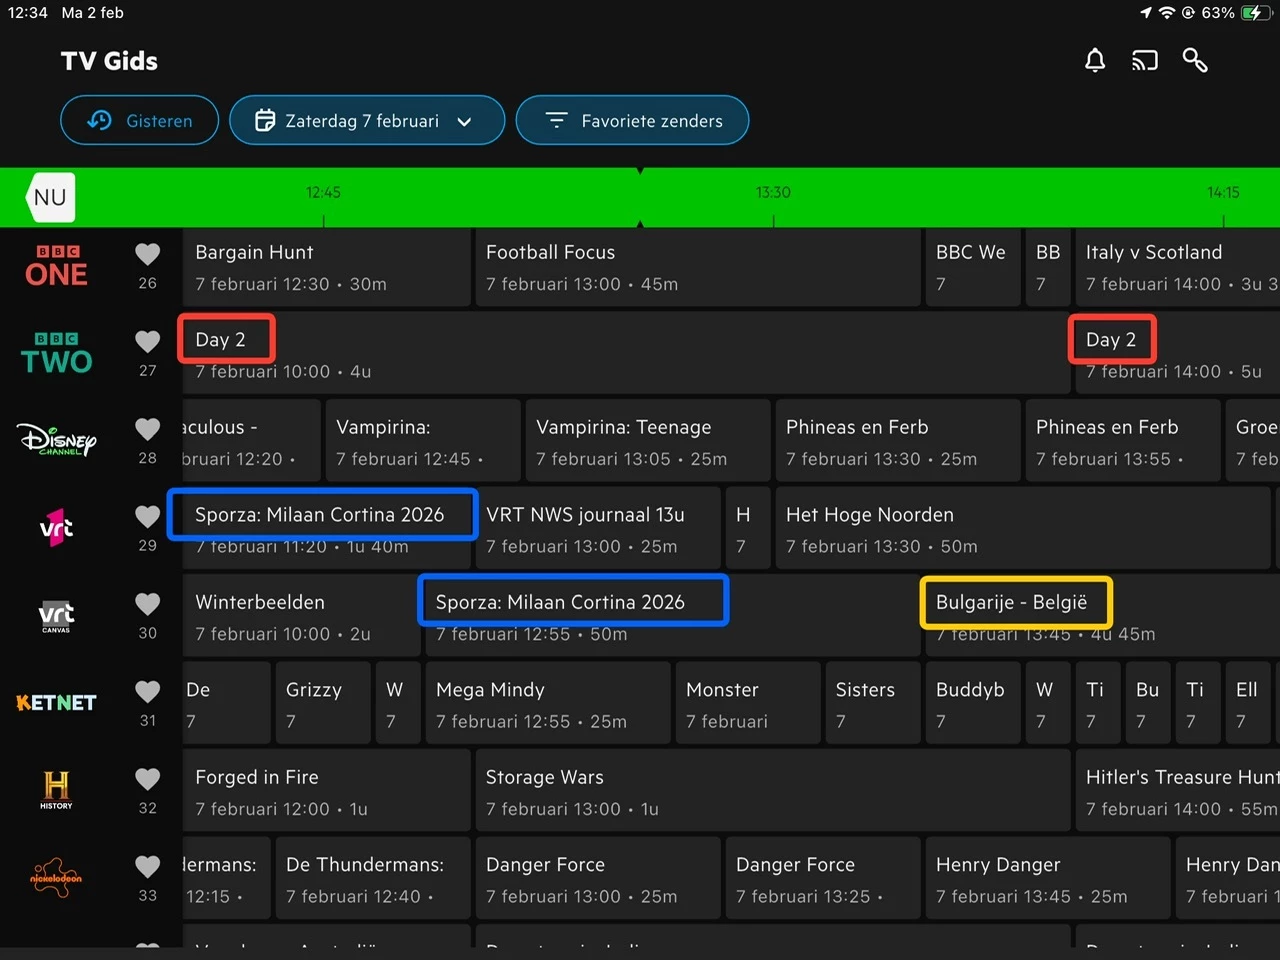Select the BBC One channel logo
Viewport: 1280px width, 960px height.
pyautogui.click(x=57, y=266)
